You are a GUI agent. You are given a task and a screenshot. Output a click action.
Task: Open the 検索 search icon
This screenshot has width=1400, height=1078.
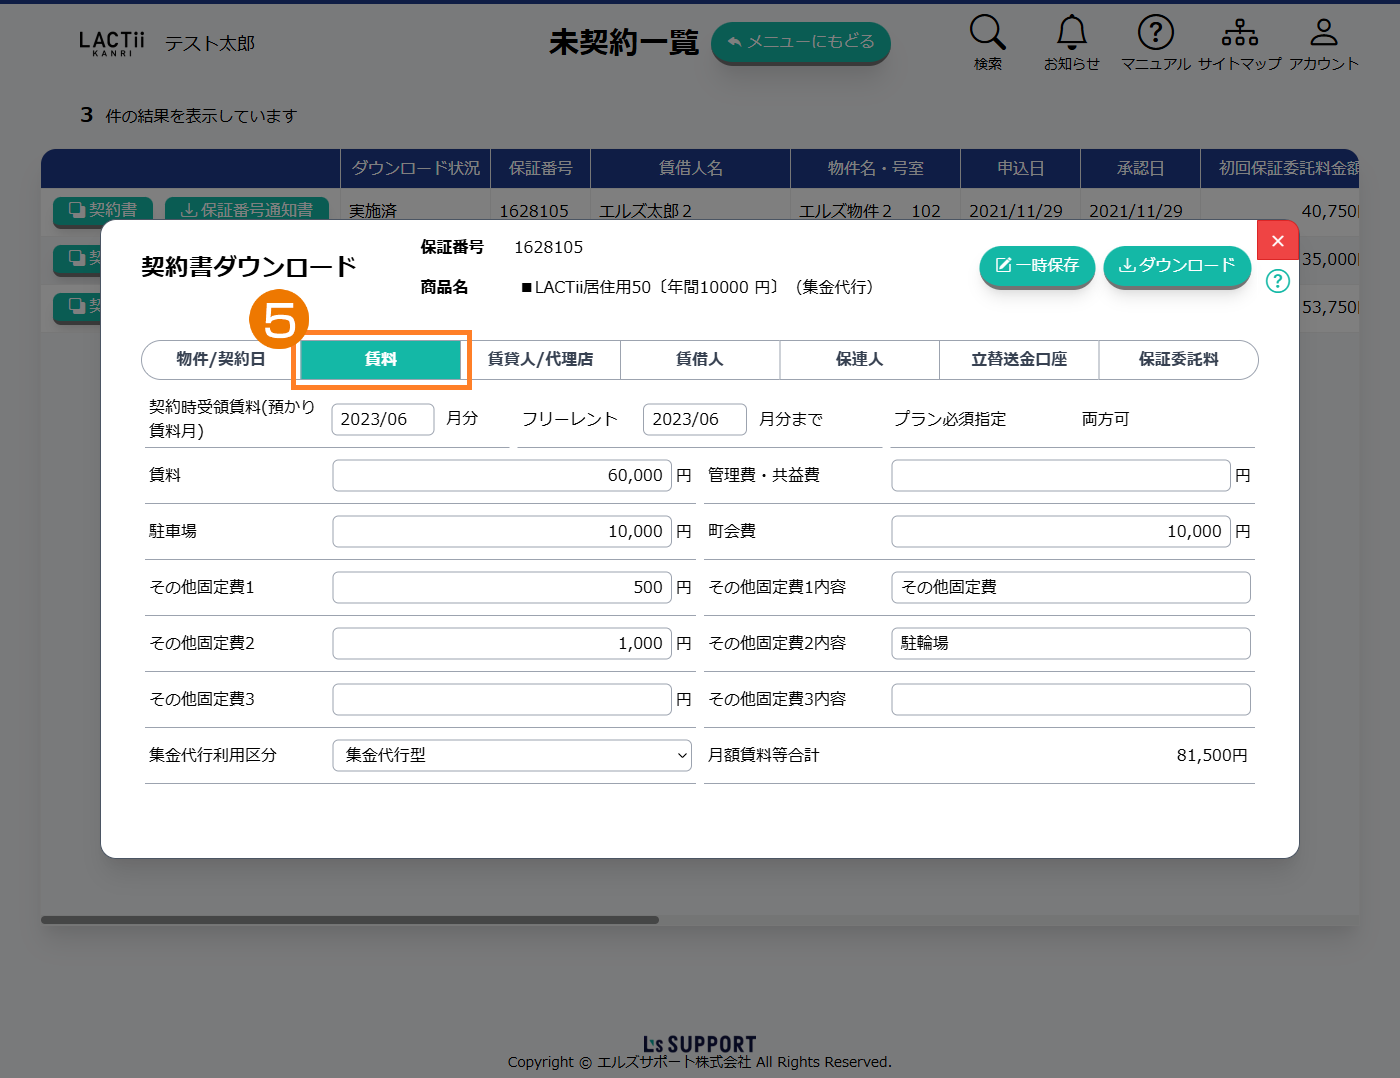click(987, 42)
